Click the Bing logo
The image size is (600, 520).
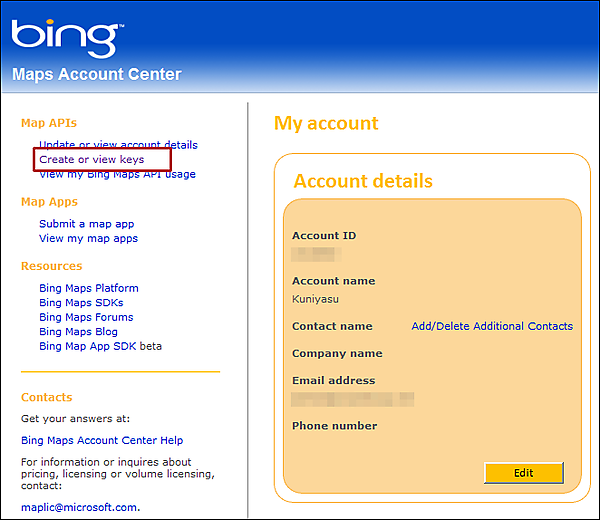67,38
